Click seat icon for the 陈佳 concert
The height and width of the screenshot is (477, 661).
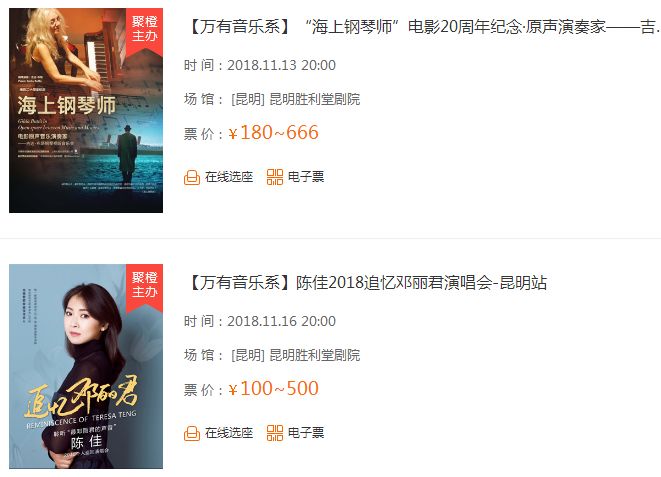coord(192,433)
